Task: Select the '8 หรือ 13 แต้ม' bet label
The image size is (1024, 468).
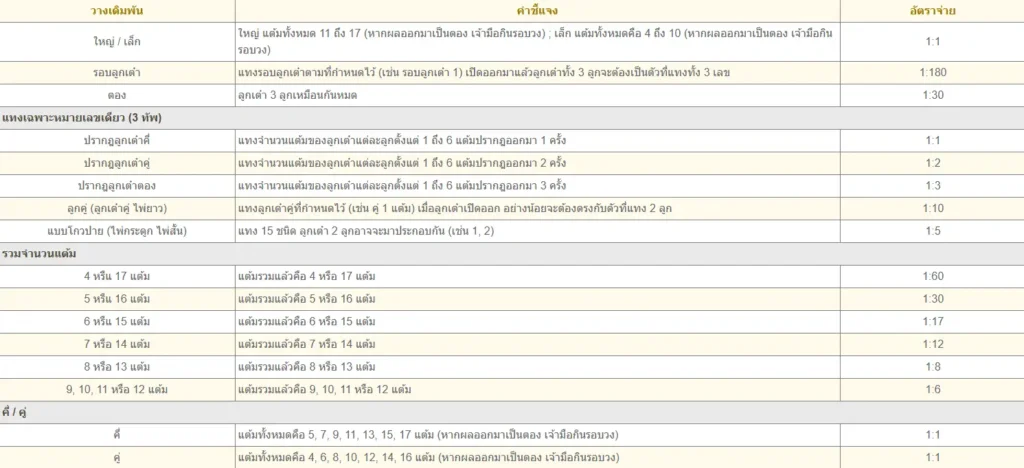Action: (x=117, y=366)
